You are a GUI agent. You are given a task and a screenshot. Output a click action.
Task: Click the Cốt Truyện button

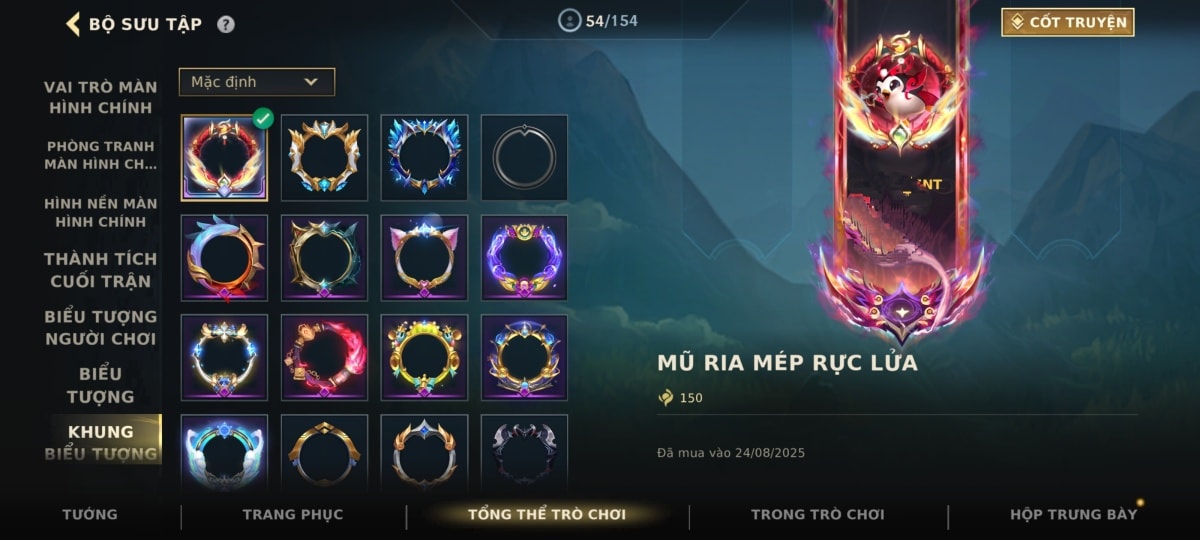click(1068, 22)
